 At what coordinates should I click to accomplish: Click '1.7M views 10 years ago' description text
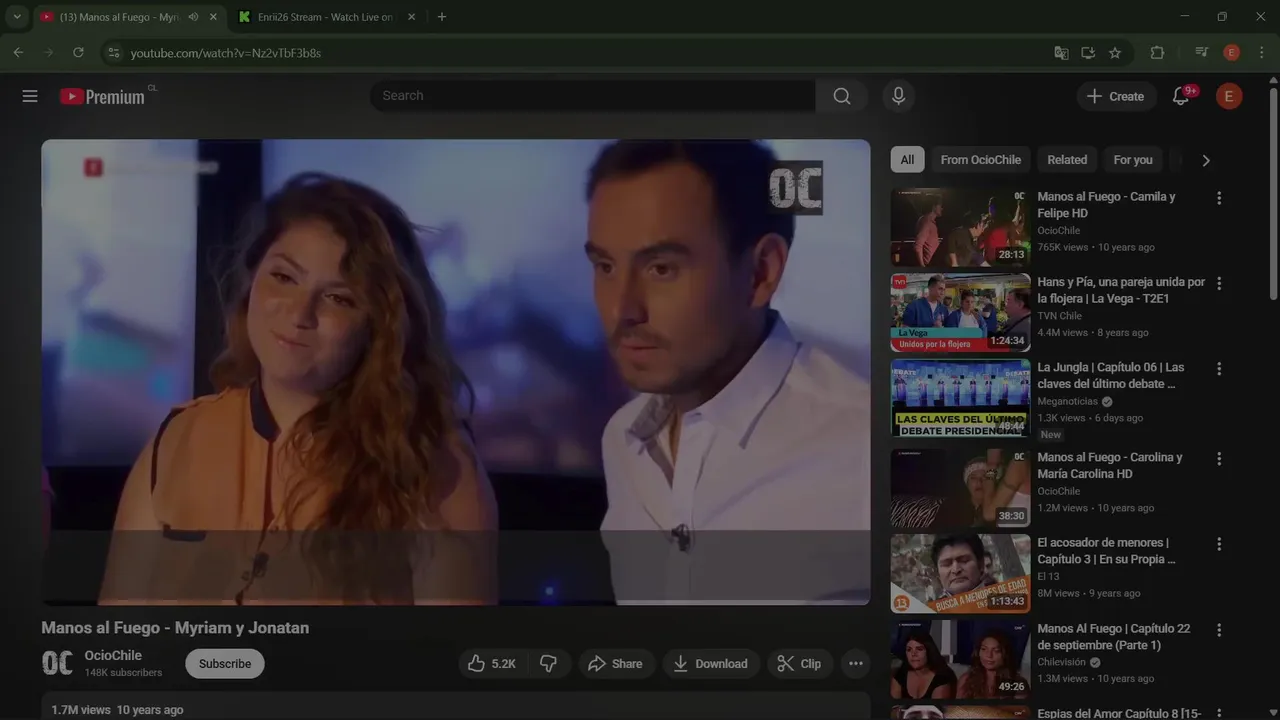click(x=117, y=710)
